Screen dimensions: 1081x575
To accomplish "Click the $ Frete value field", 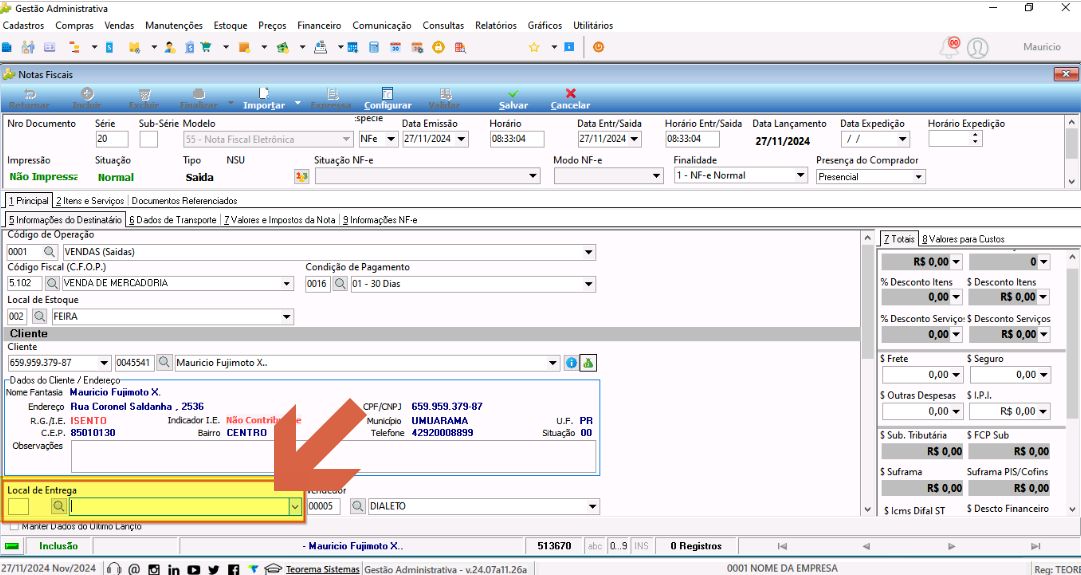I will tap(922, 374).
